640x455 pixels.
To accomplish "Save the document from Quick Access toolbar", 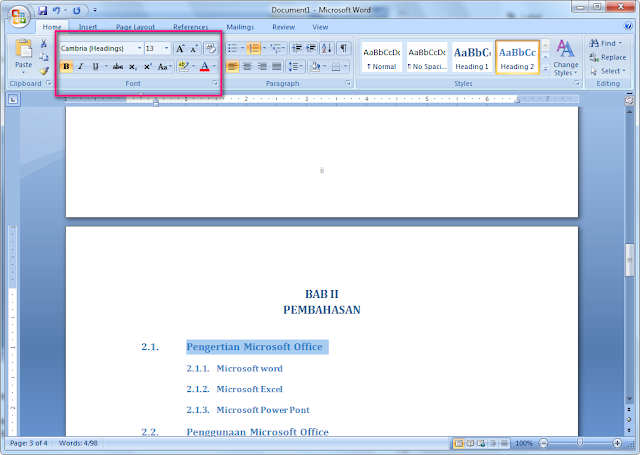I will pos(42,11).
